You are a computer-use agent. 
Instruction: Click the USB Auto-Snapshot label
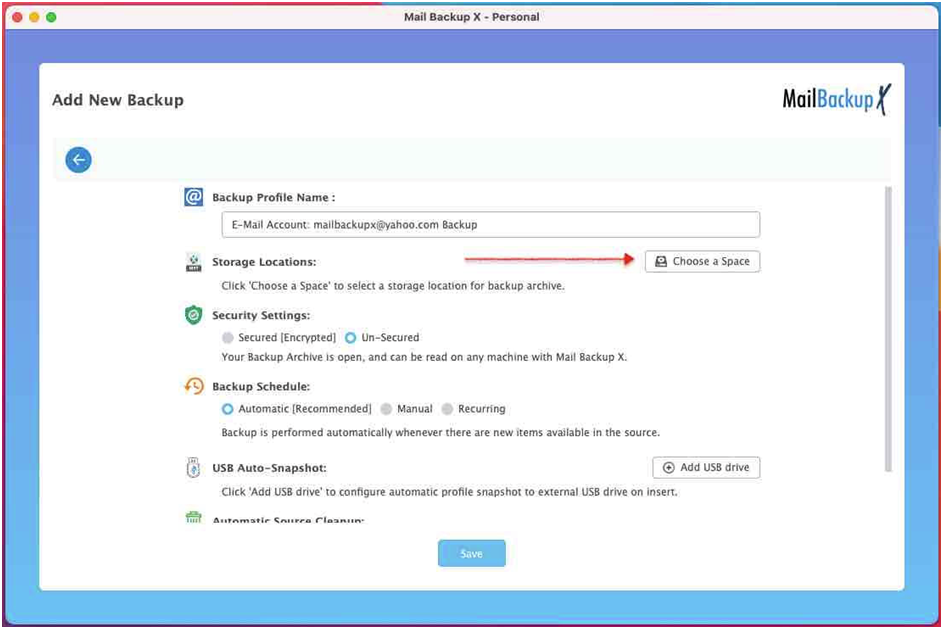[269, 468]
